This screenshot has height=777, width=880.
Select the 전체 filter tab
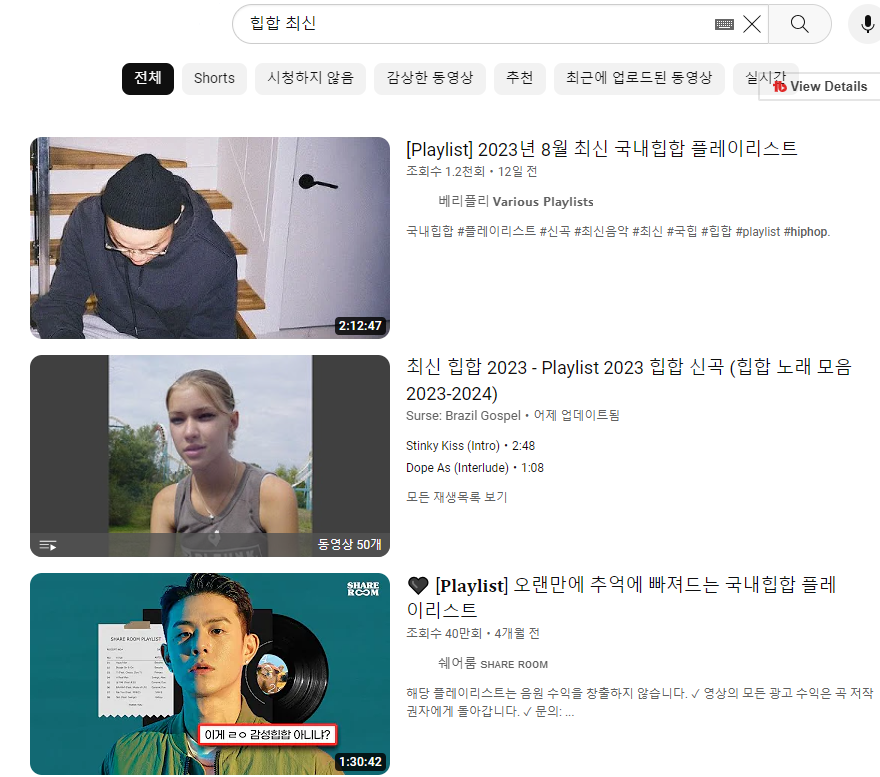click(x=147, y=78)
